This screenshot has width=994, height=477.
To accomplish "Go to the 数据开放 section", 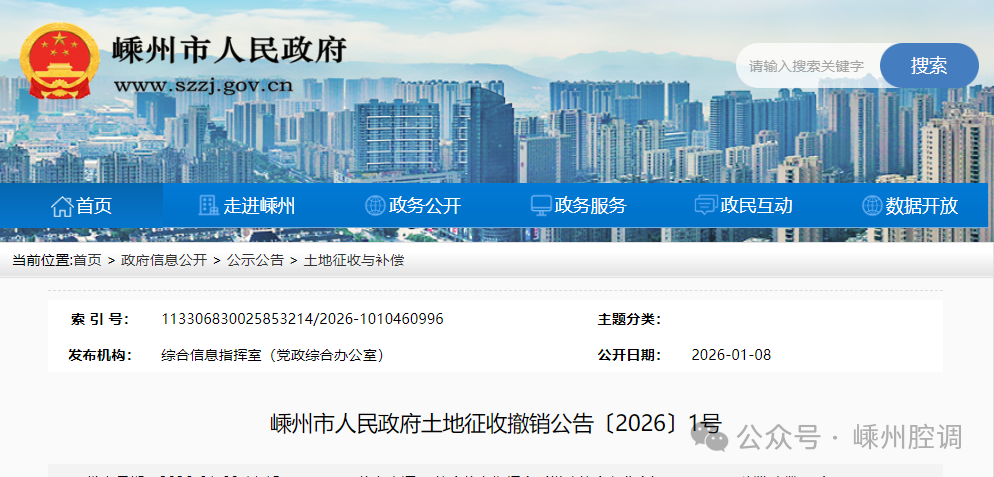I will pyautogui.click(x=921, y=206).
